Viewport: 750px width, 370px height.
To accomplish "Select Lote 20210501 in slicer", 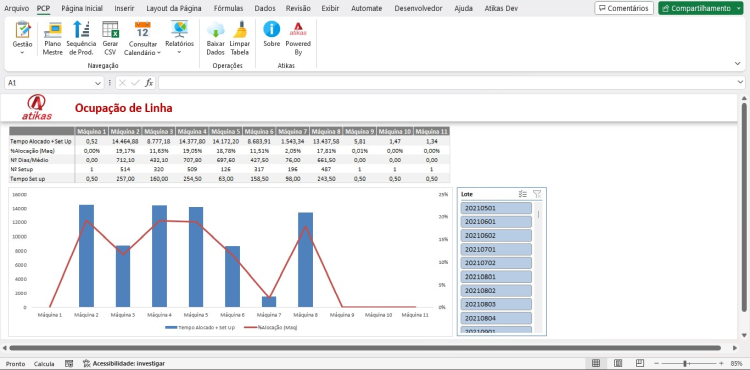I will click(x=496, y=208).
